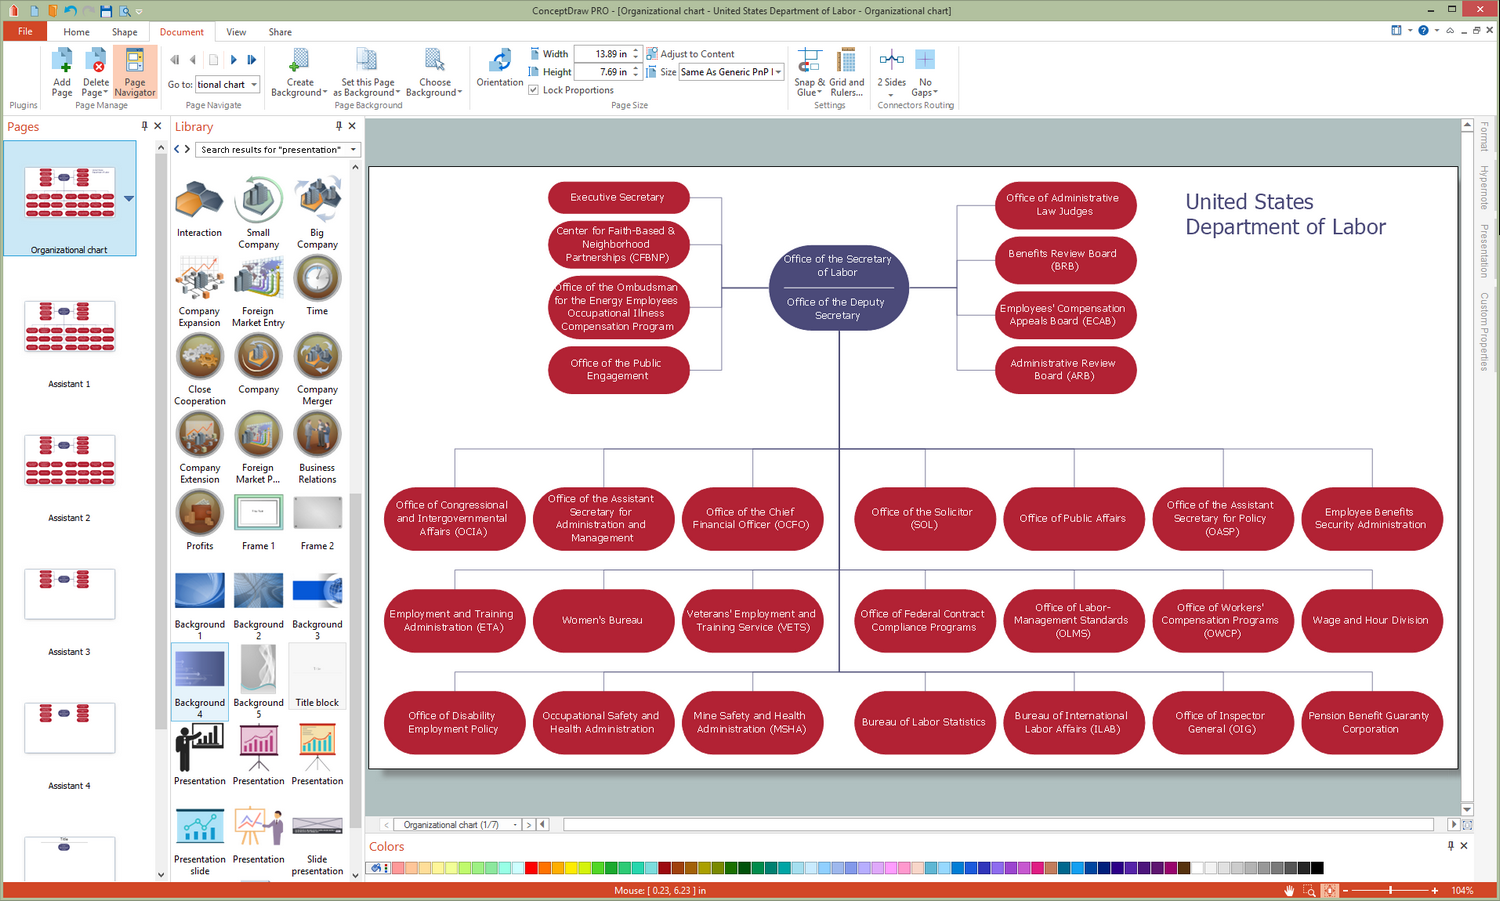Select the Frame 1 library shape
Viewport: 1500px width, 901px height.
click(258, 522)
